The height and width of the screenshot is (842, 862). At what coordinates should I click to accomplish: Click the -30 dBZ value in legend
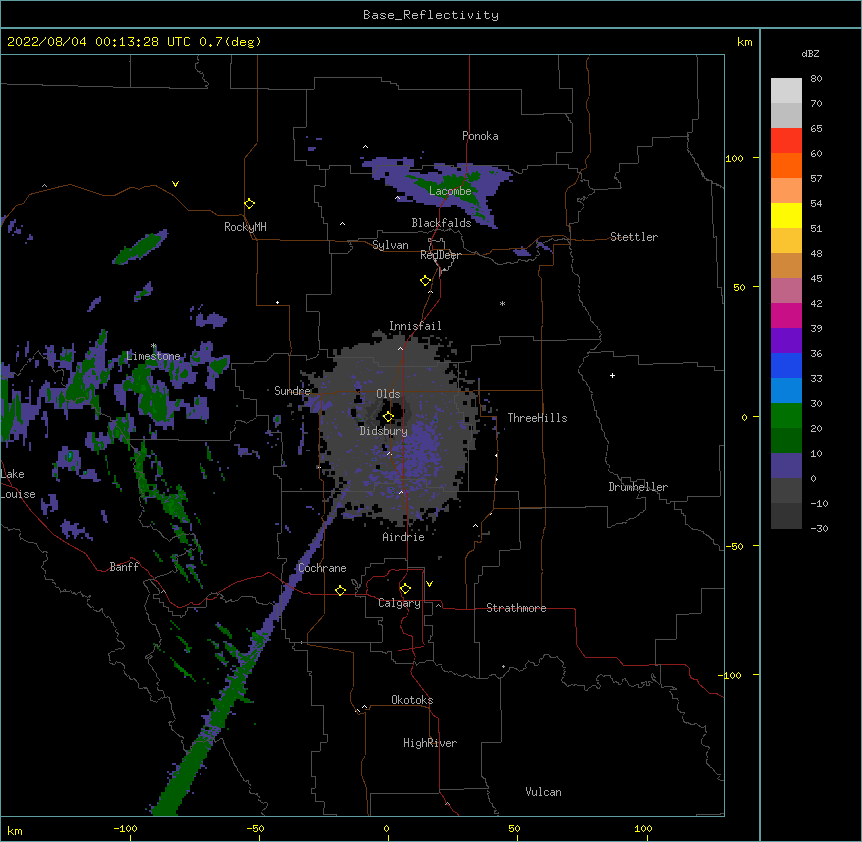819,528
